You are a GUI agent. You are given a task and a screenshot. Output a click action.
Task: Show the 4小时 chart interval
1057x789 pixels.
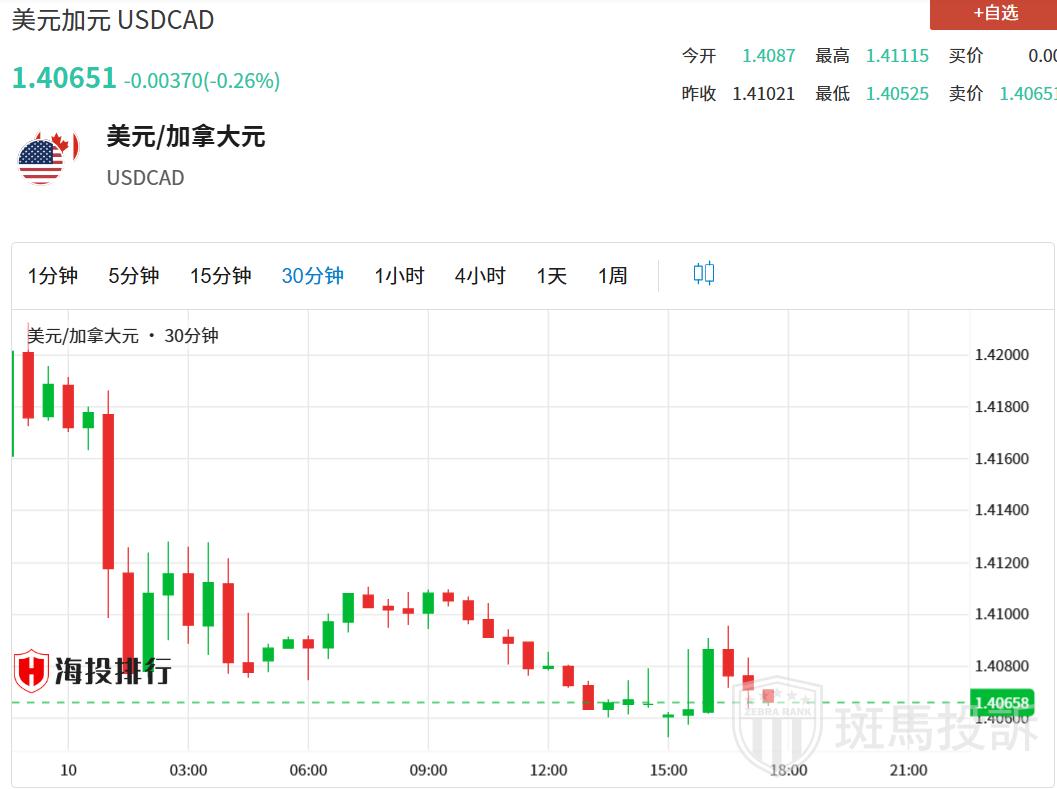(480, 276)
